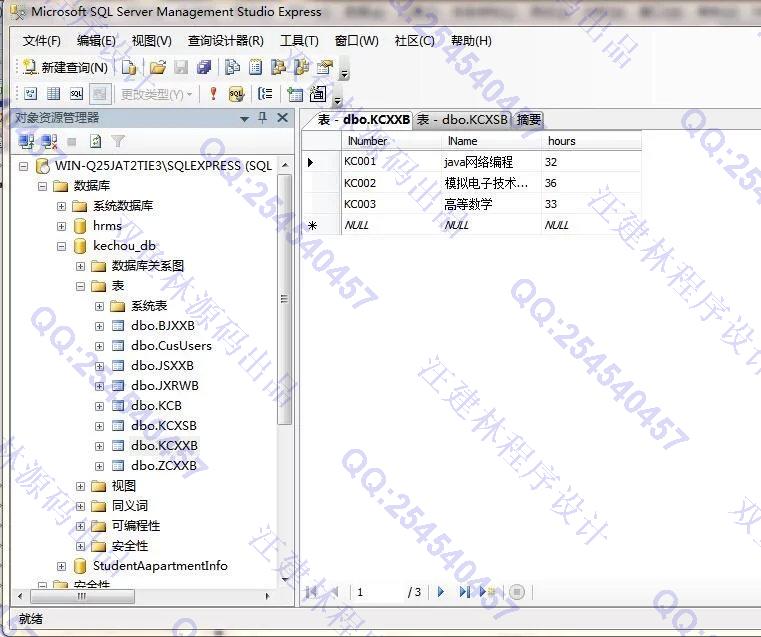Expand the 数据库关系图 folder
Screen dimensions: 761x637
(80, 266)
